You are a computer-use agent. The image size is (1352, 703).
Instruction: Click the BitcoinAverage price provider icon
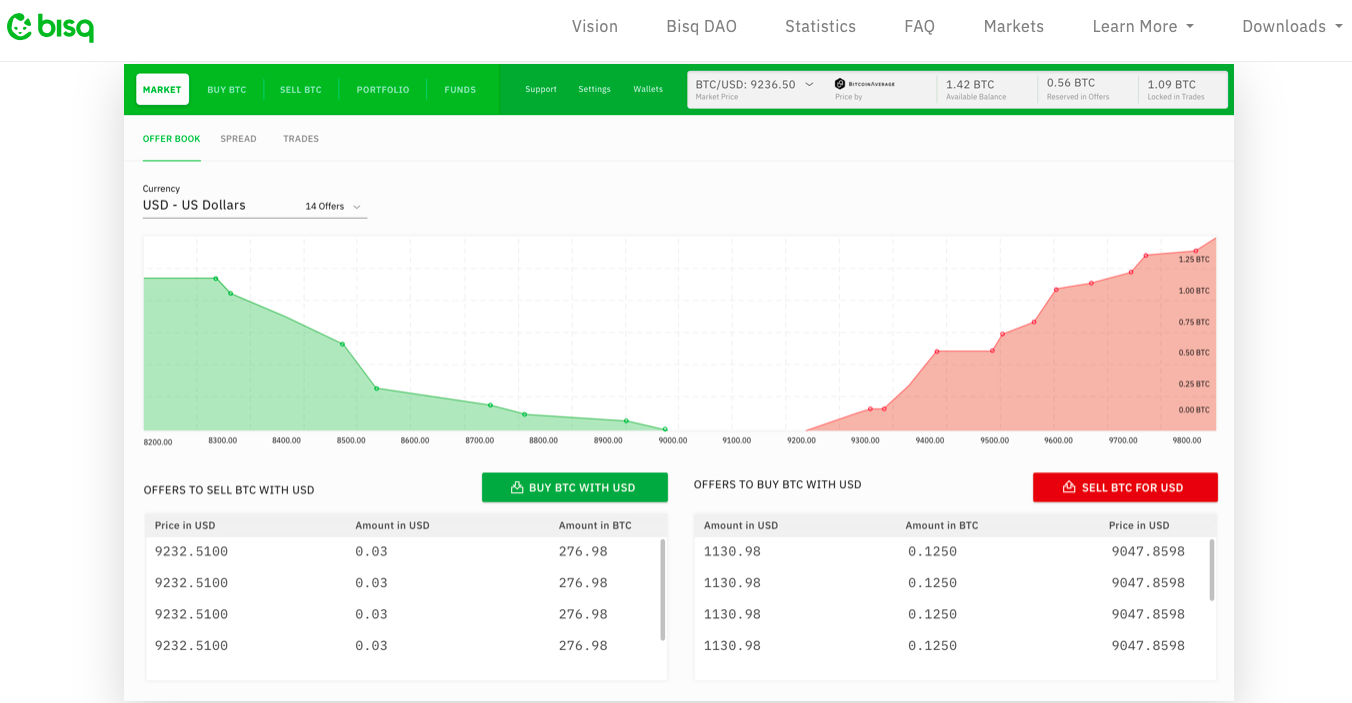(865, 84)
